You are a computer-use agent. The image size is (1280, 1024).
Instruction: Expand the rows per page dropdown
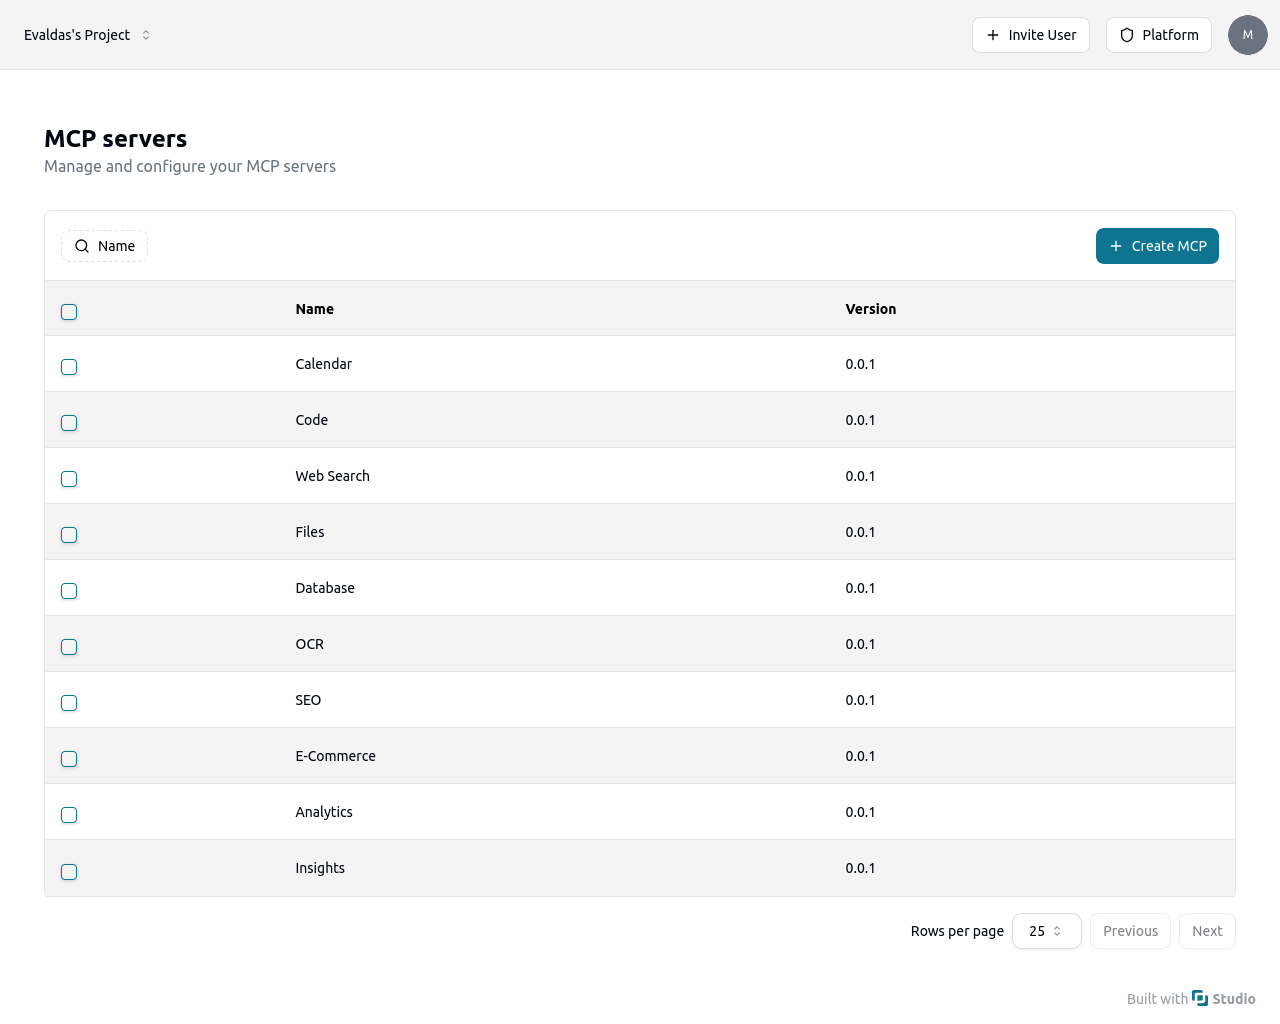click(x=1046, y=931)
